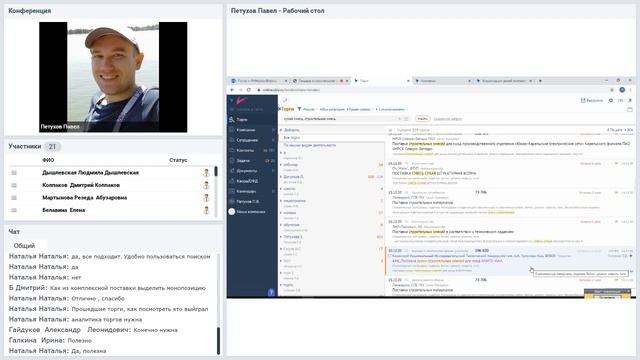
Task: Open the Торги section in the sidebar
Action: pos(242,120)
